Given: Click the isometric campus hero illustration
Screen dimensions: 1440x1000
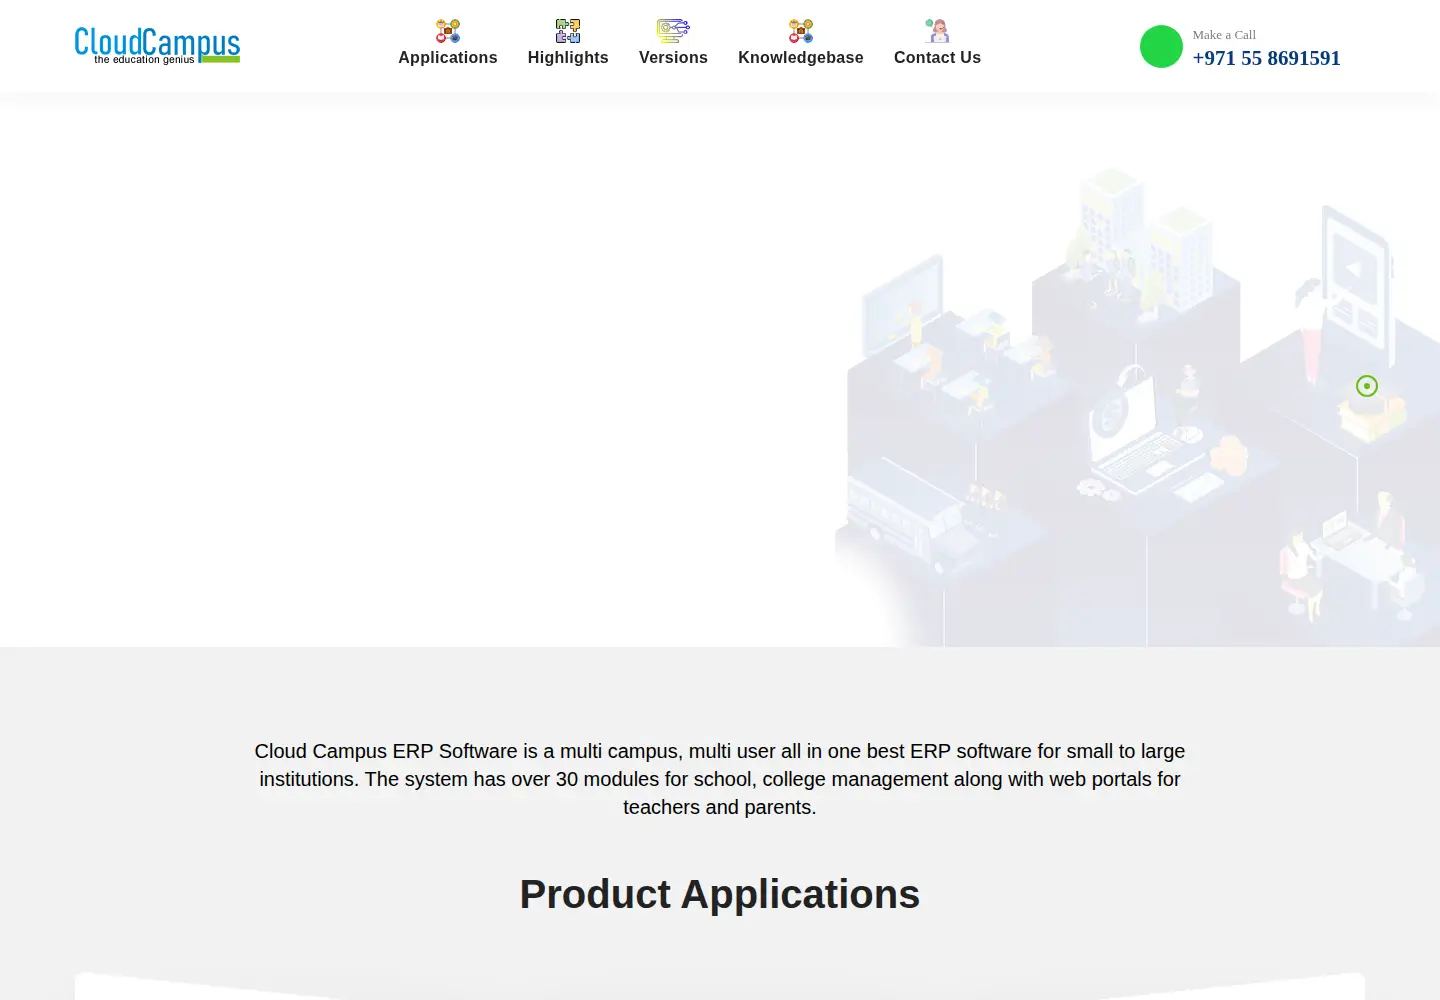Looking at the screenshot, I should (1137, 405).
